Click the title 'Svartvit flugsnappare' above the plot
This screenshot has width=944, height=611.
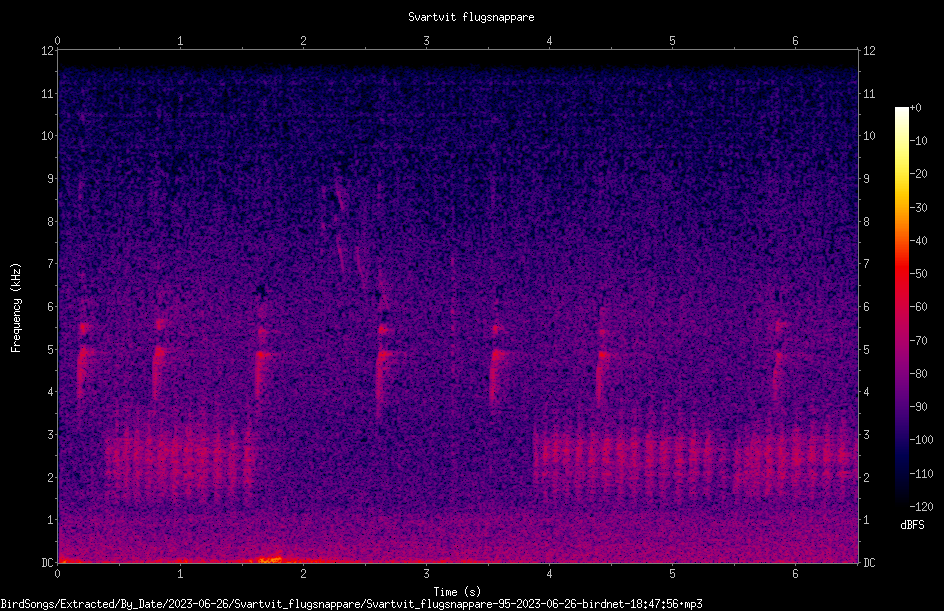click(x=471, y=17)
